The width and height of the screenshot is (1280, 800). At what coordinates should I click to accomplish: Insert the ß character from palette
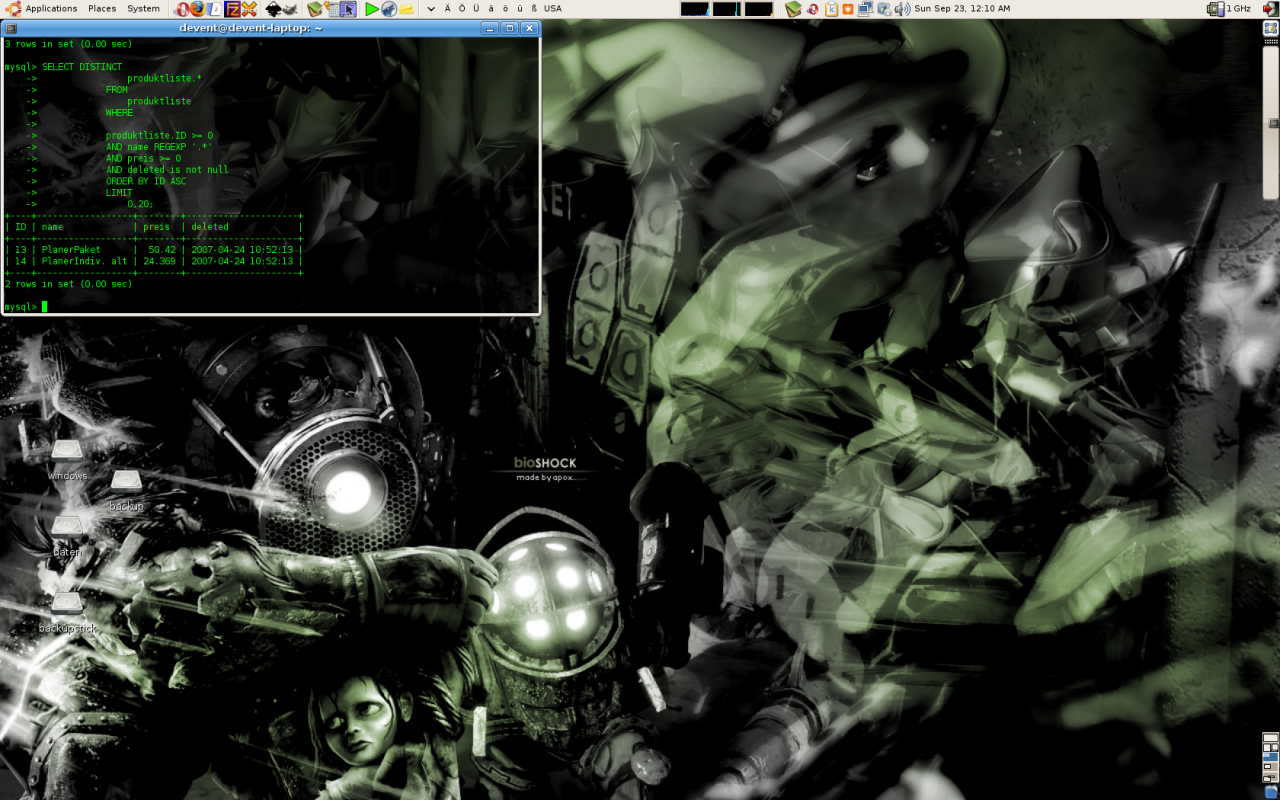click(534, 9)
